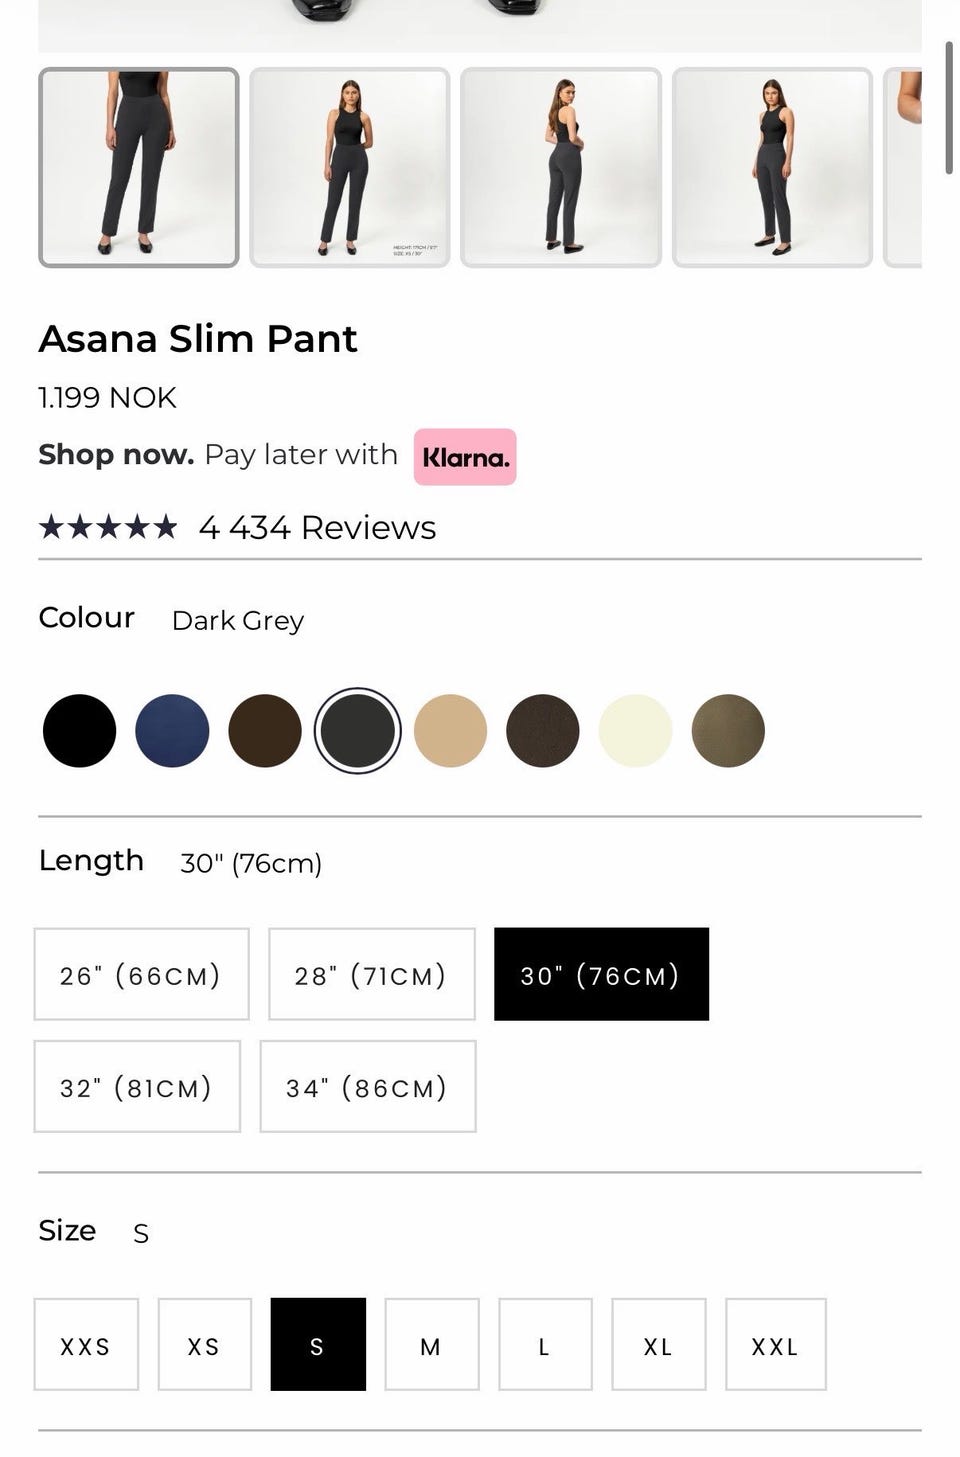Pick the 32" (81CM) length option
The width and height of the screenshot is (960, 1457).
tap(137, 1087)
